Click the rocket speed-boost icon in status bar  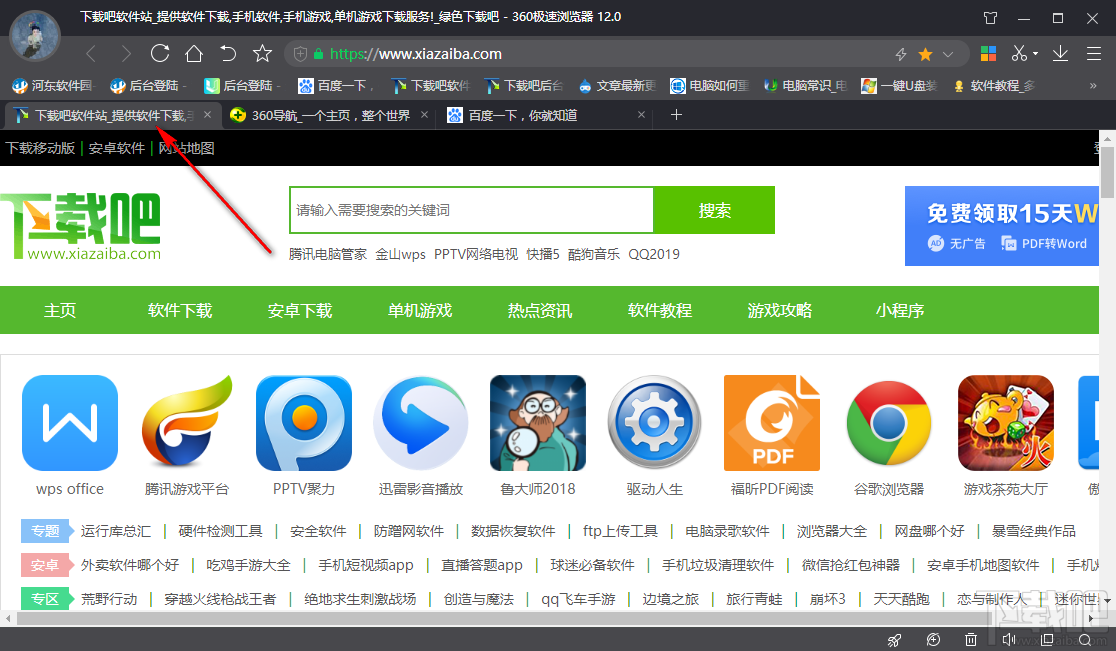coord(895,640)
